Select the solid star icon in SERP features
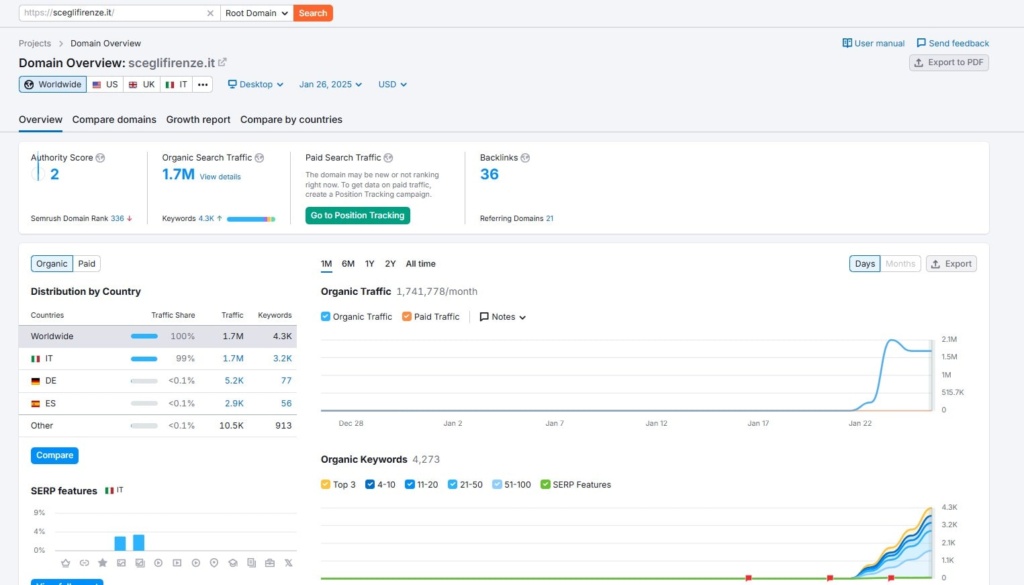This screenshot has width=1024, height=585. click(x=103, y=563)
